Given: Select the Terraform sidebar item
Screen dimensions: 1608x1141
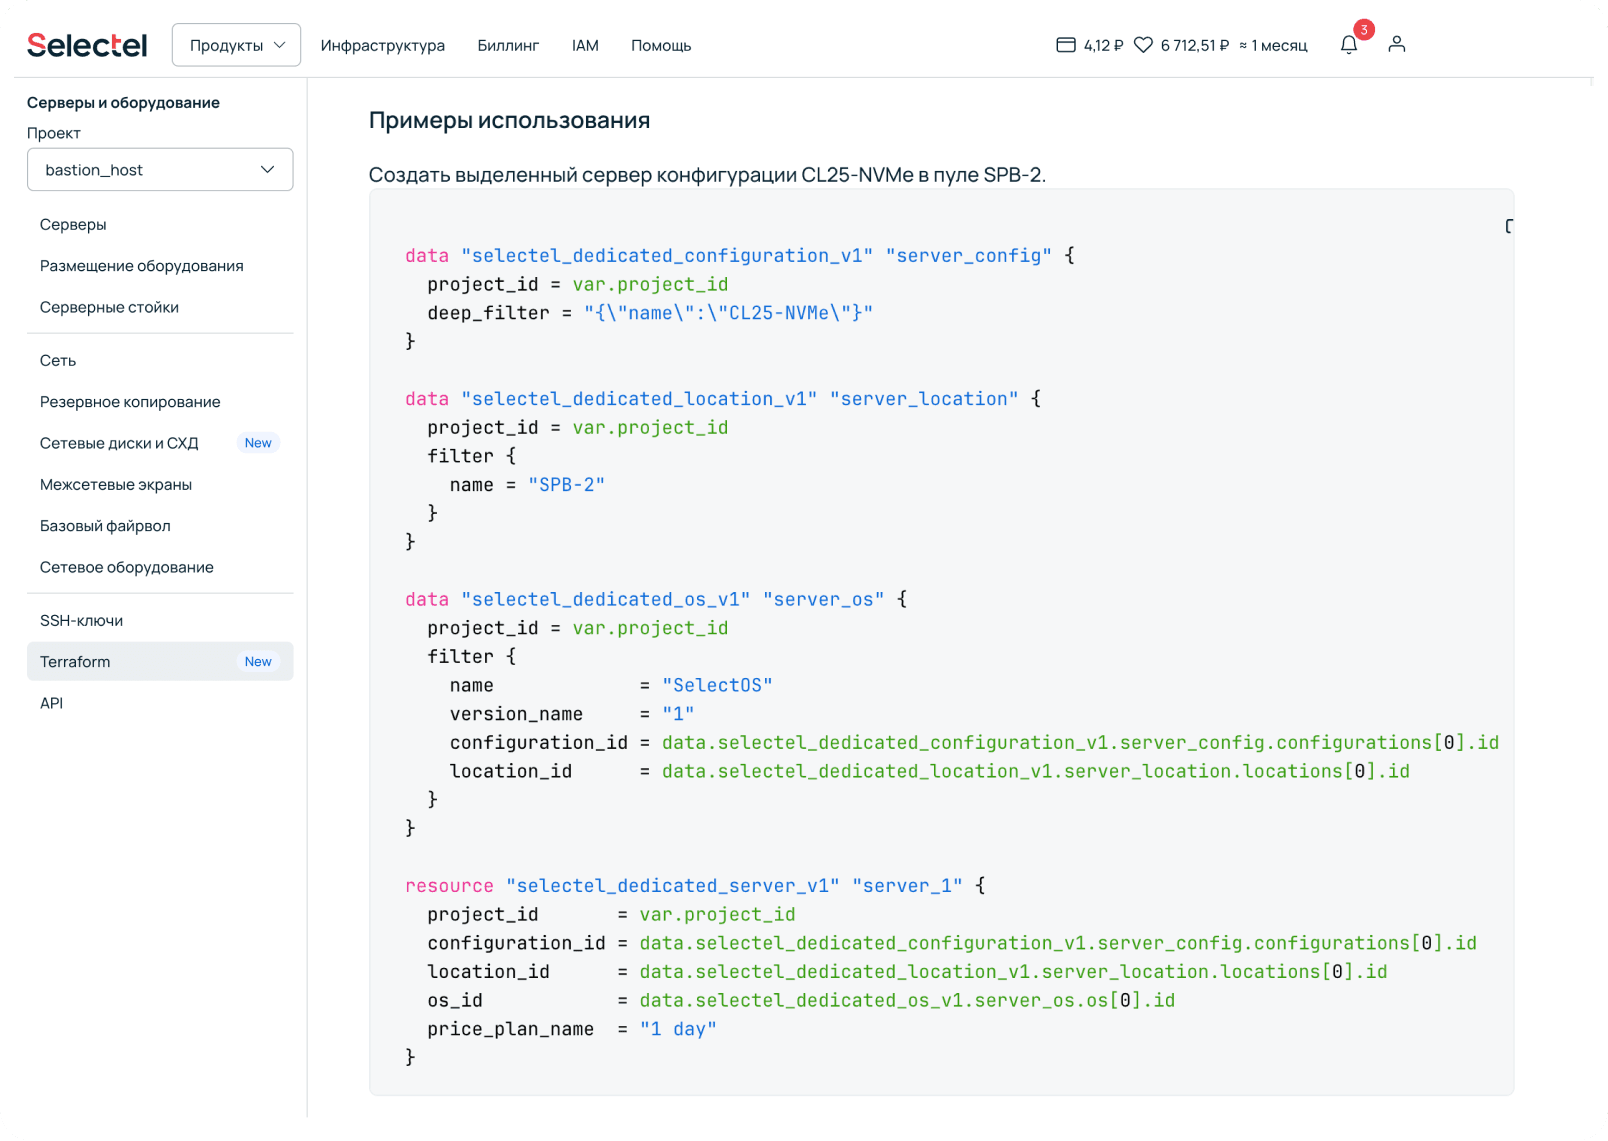Looking at the screenshot, I should click(x=160, y=662).
